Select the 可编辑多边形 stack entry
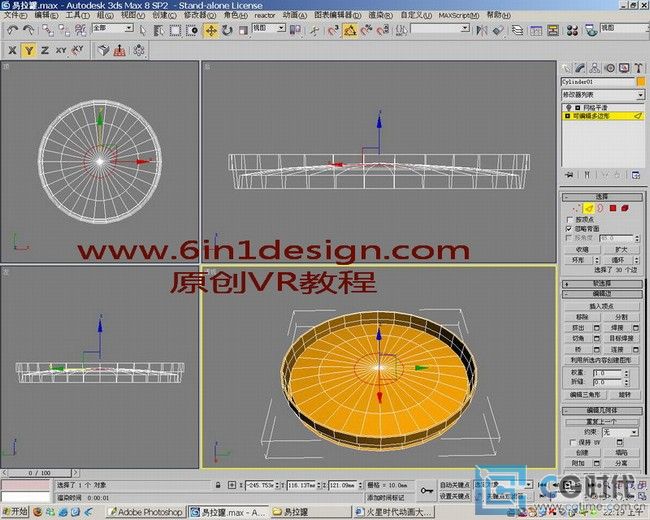The image size is (650, 520). point(604,117)
